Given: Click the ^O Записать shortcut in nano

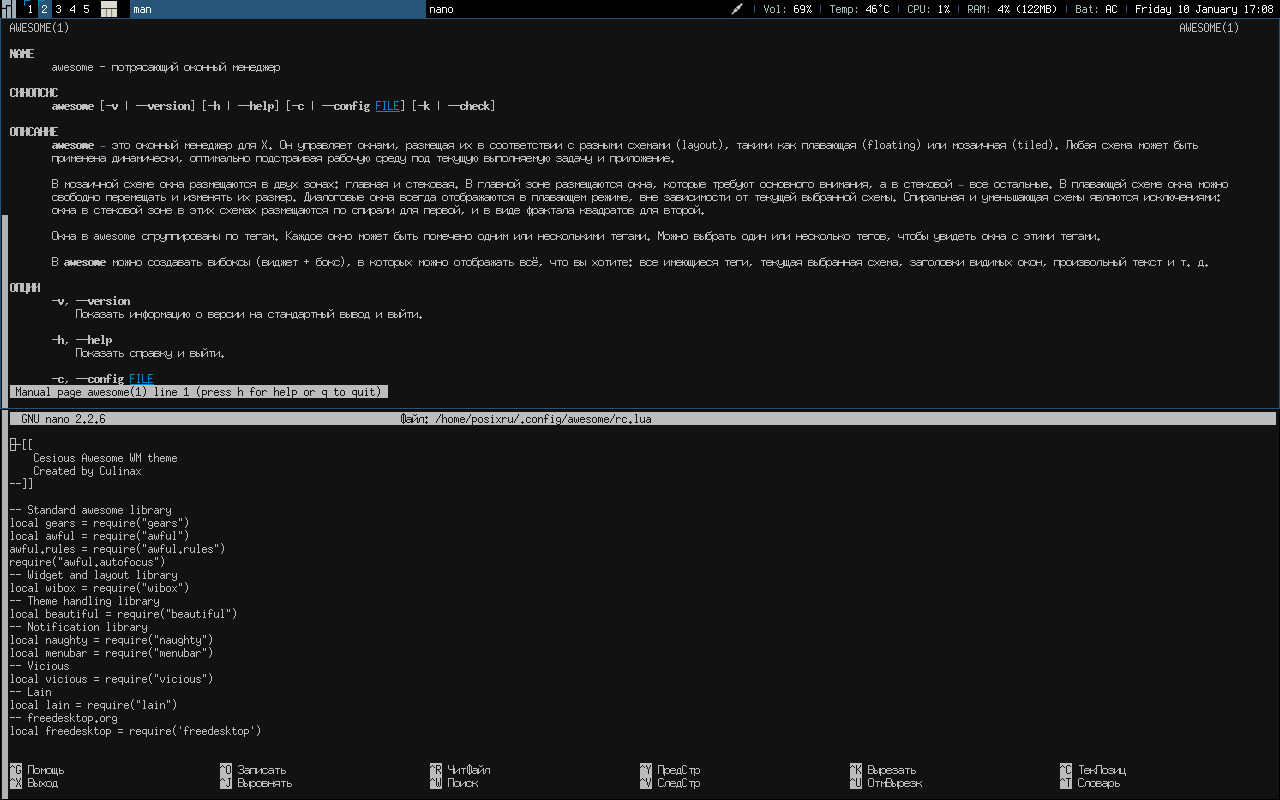Looking at the screenshot, I should 253,770.
